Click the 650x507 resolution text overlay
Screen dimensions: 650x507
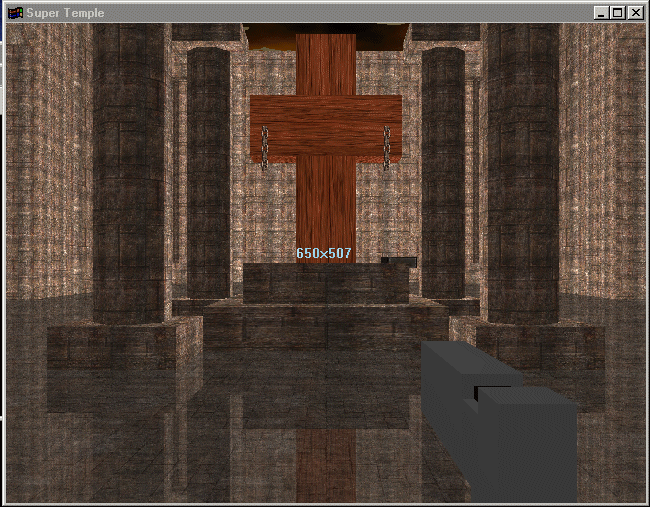(324, 253)
